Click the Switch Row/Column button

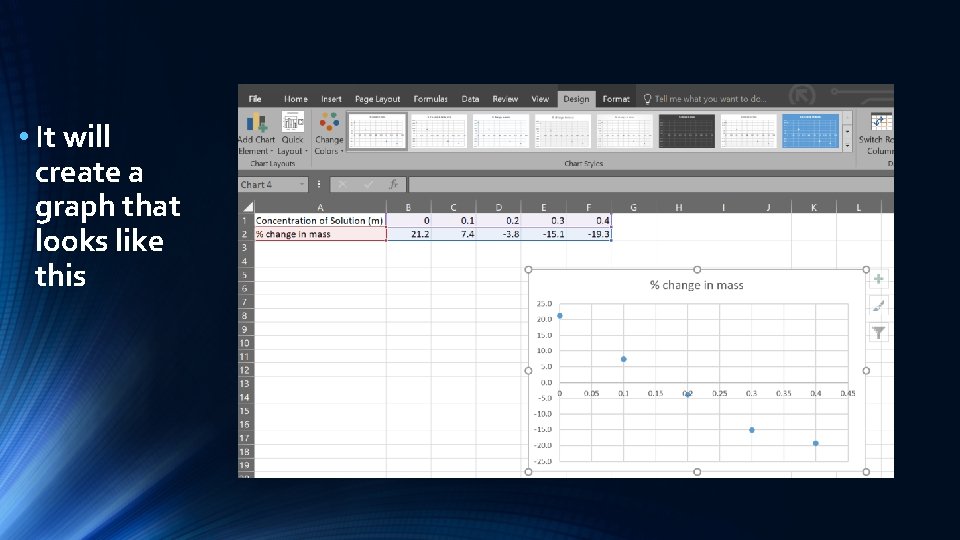tap(879, 133)
